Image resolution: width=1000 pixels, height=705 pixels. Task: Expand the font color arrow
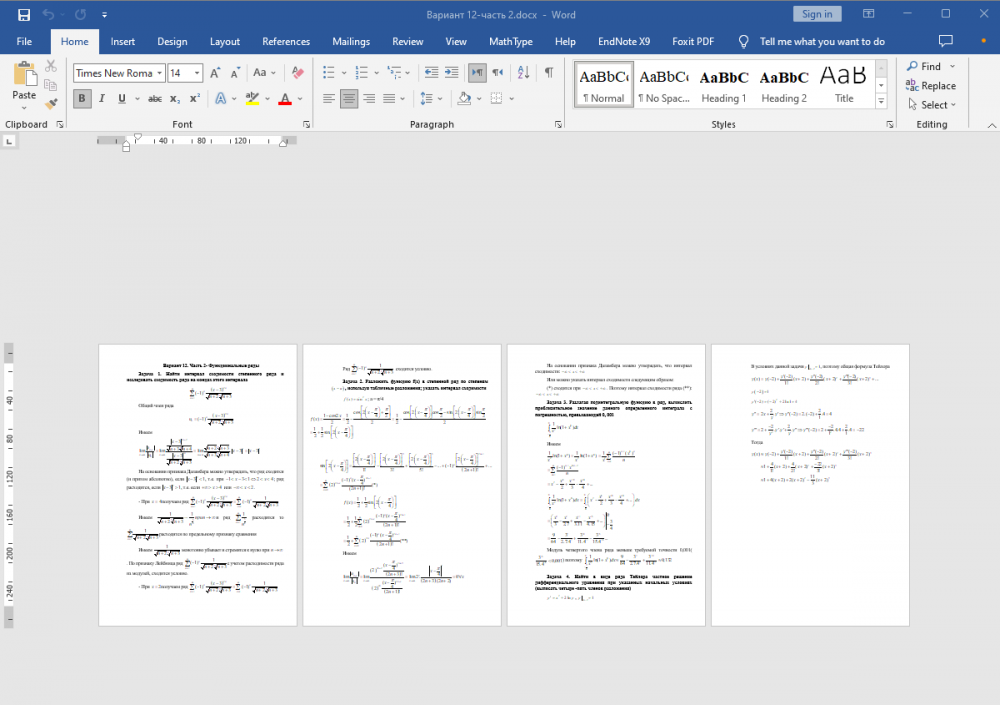pos(300,99)
